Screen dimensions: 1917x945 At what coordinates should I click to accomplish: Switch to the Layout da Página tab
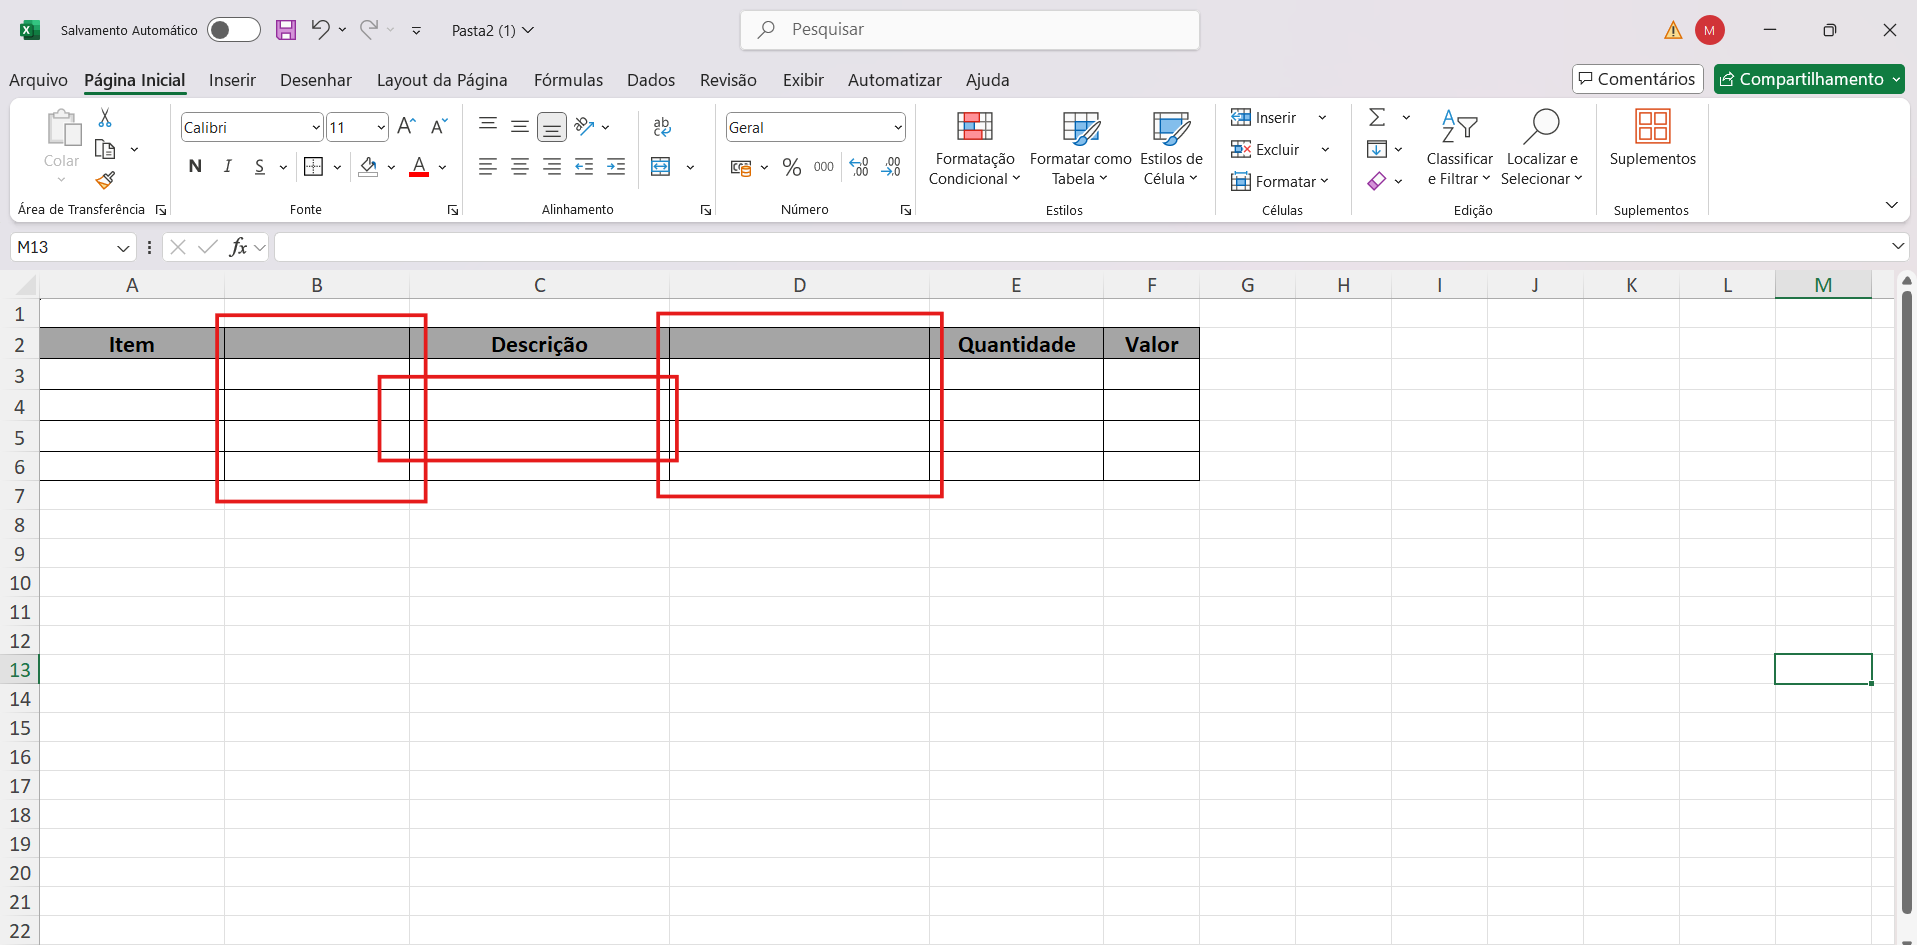tap(442, 80)
